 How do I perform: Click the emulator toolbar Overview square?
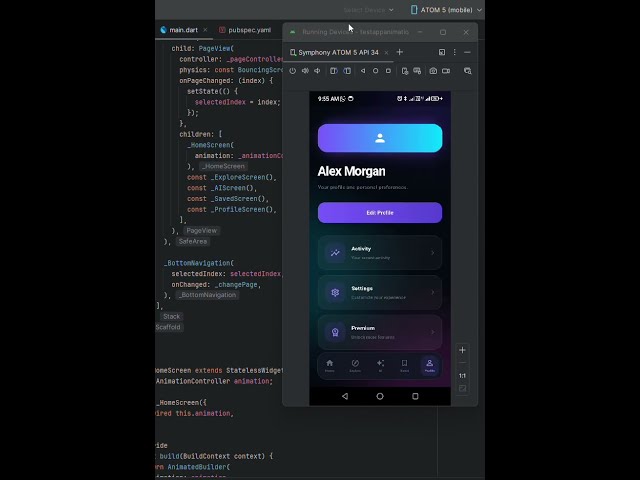click(x=388, y=71)
